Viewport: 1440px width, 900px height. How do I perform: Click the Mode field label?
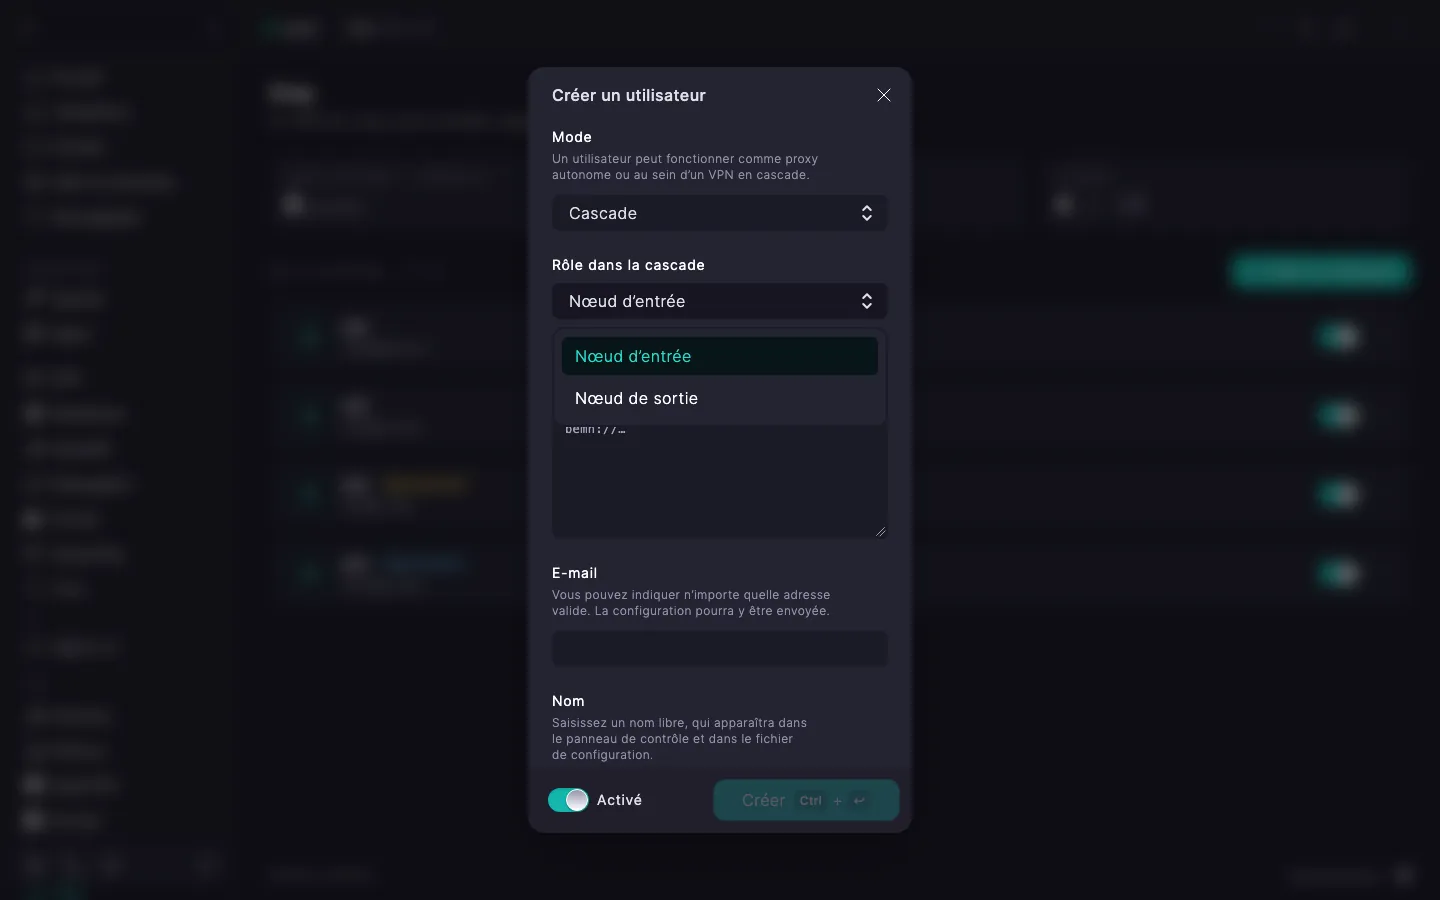click(x=572, y=137)
